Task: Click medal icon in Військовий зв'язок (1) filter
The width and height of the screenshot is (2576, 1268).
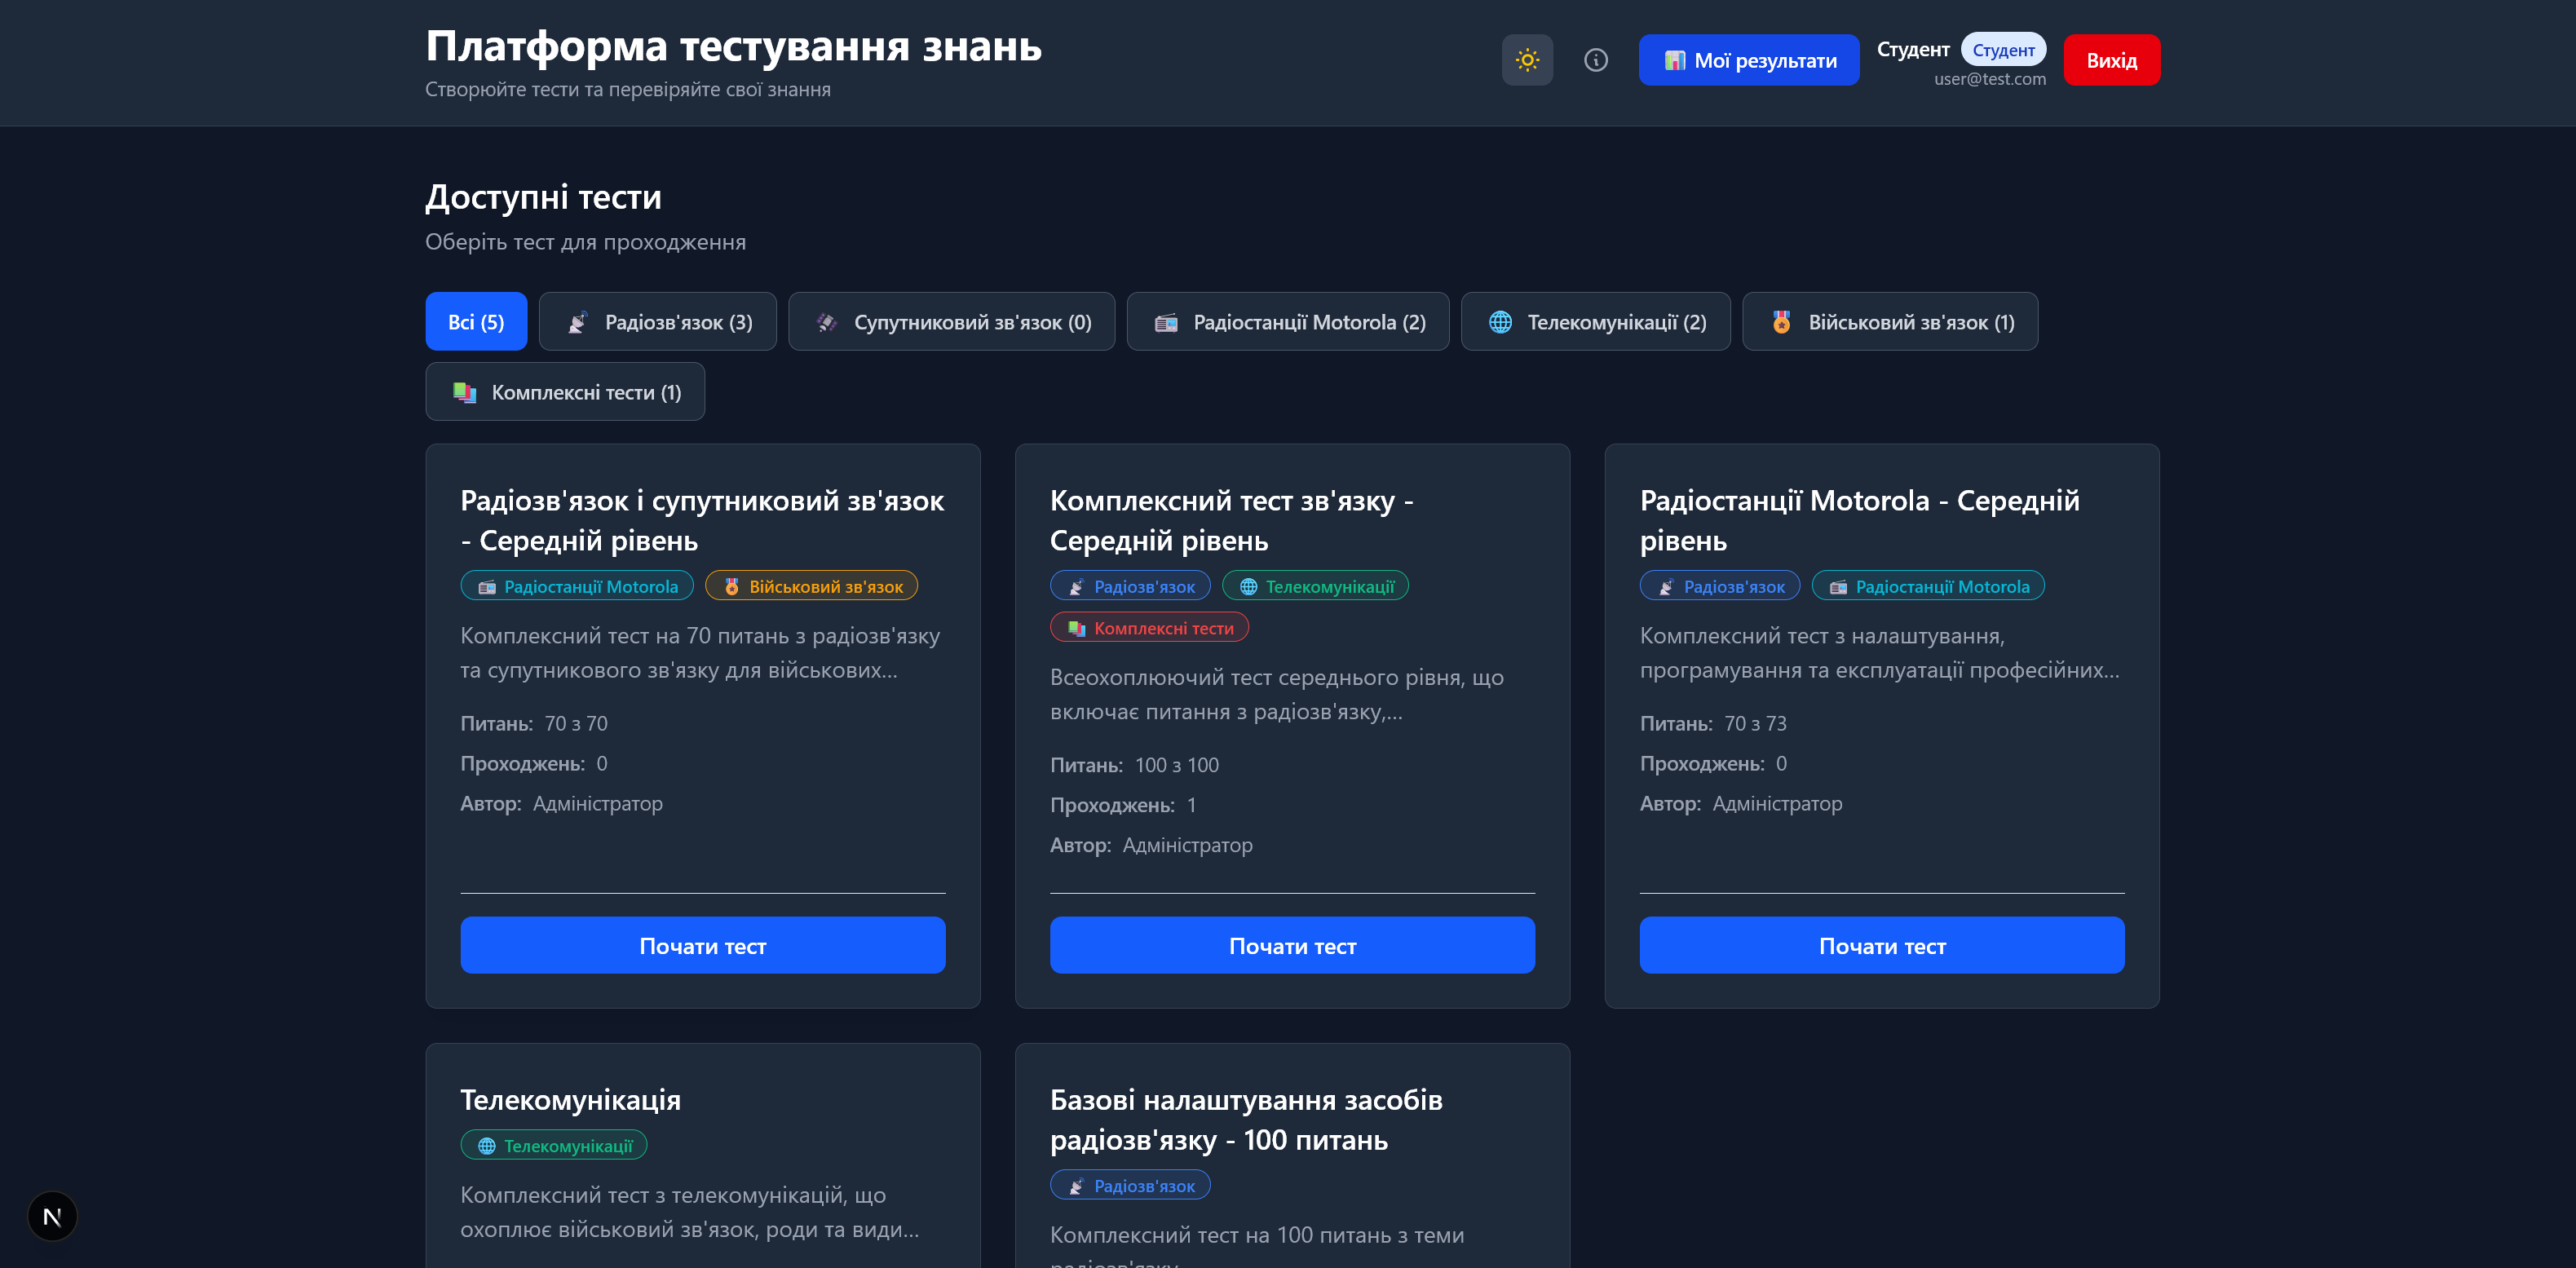Action: tap(1781, 322)
